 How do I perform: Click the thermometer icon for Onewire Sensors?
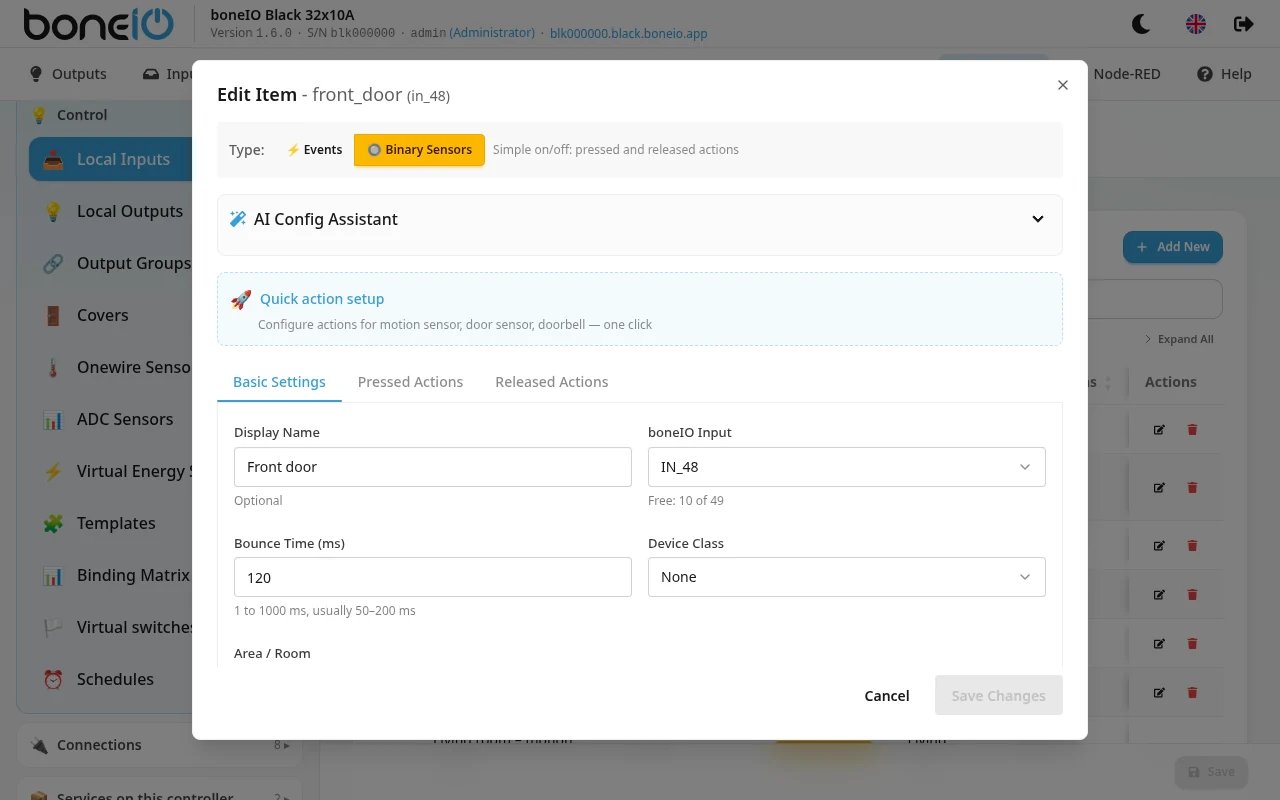click(x=53, y=367)
